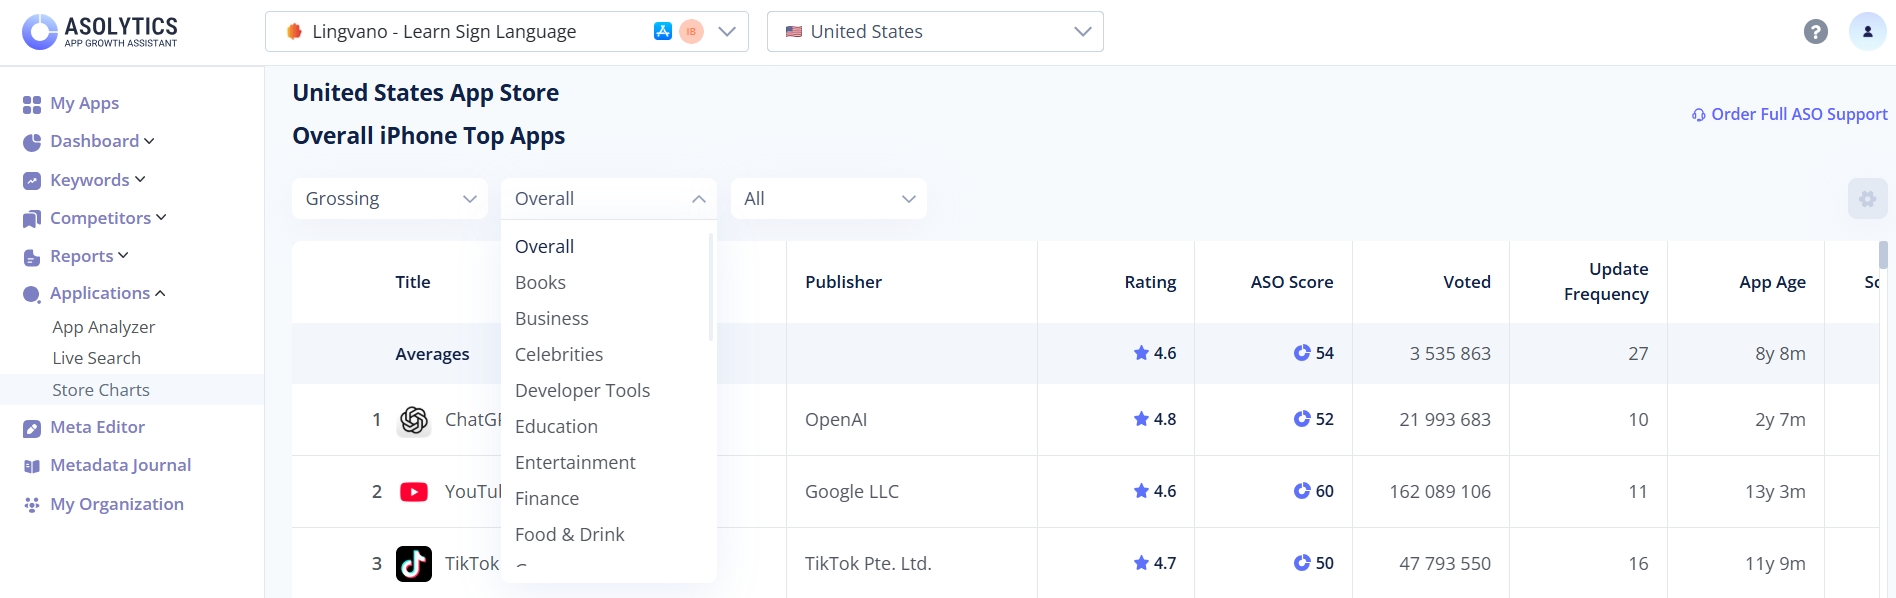Click the table settings gear icon
The image size is (1896, 598).
(x=1867, y=199)
